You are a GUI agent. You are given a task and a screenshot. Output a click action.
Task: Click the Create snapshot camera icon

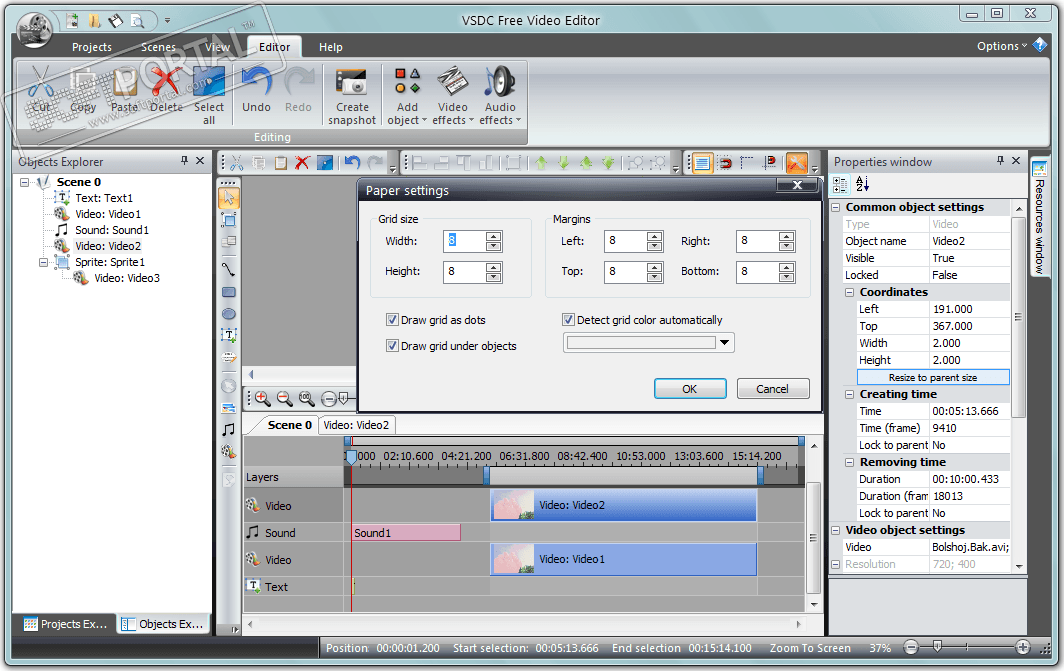coord(352,83)
